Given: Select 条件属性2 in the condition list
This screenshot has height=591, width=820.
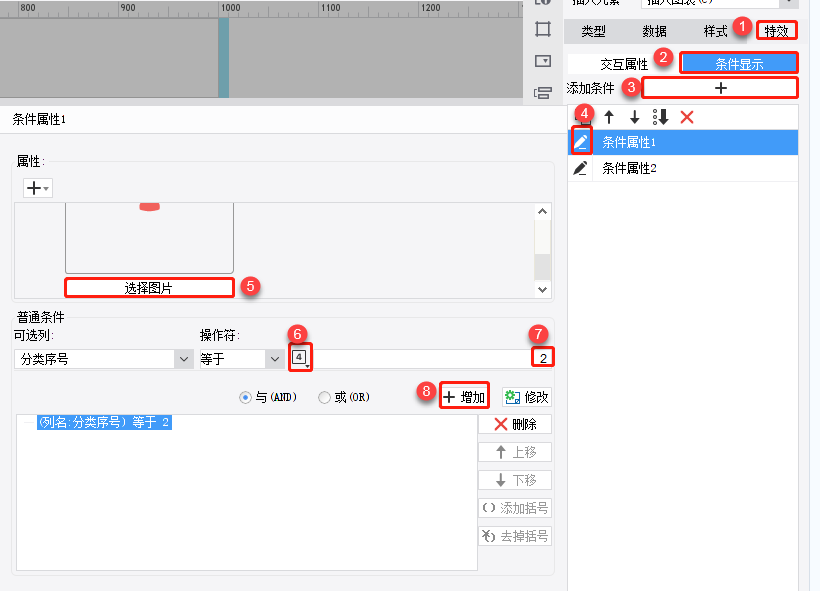Looking at the screenshot, I should pyautogui.click(x=683, y=168).
